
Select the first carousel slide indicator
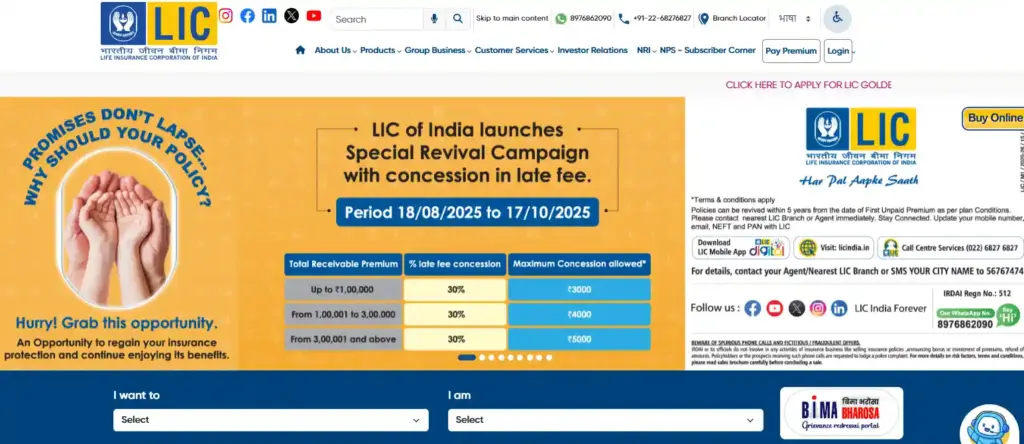pyautogui.click(x=467, y=357)
